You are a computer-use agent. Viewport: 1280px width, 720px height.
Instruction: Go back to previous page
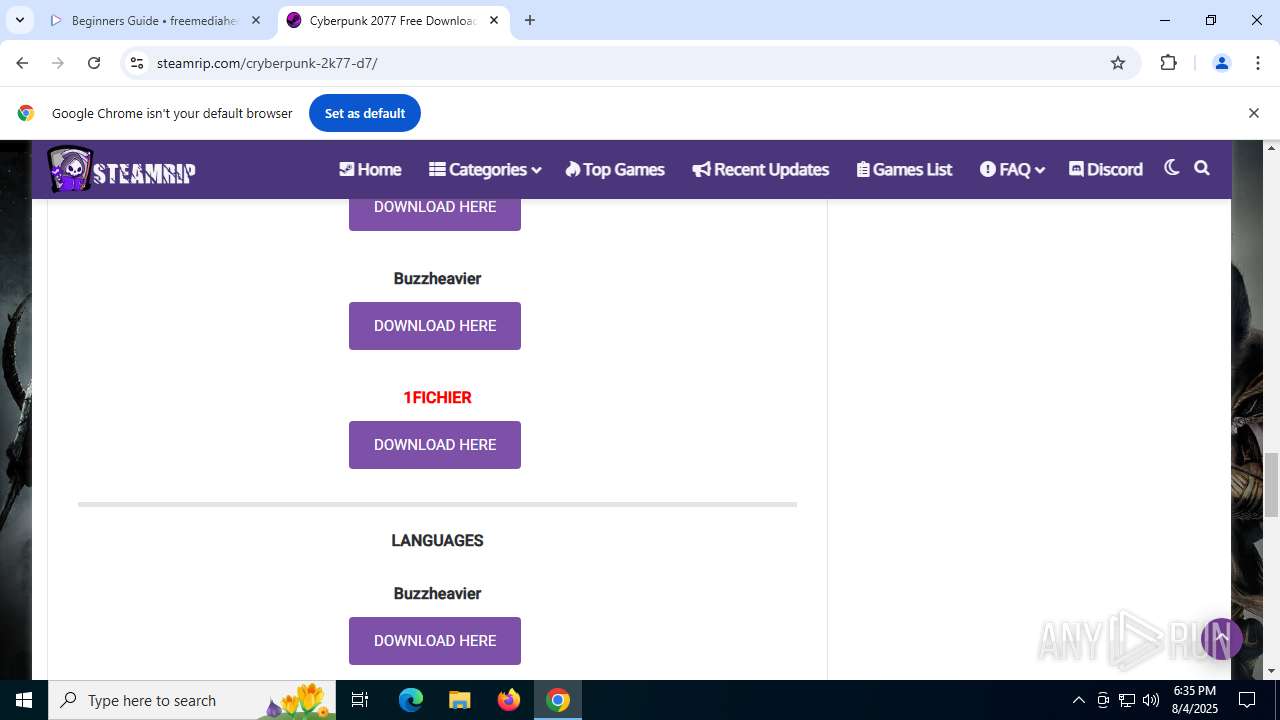[x=22, y=63]
